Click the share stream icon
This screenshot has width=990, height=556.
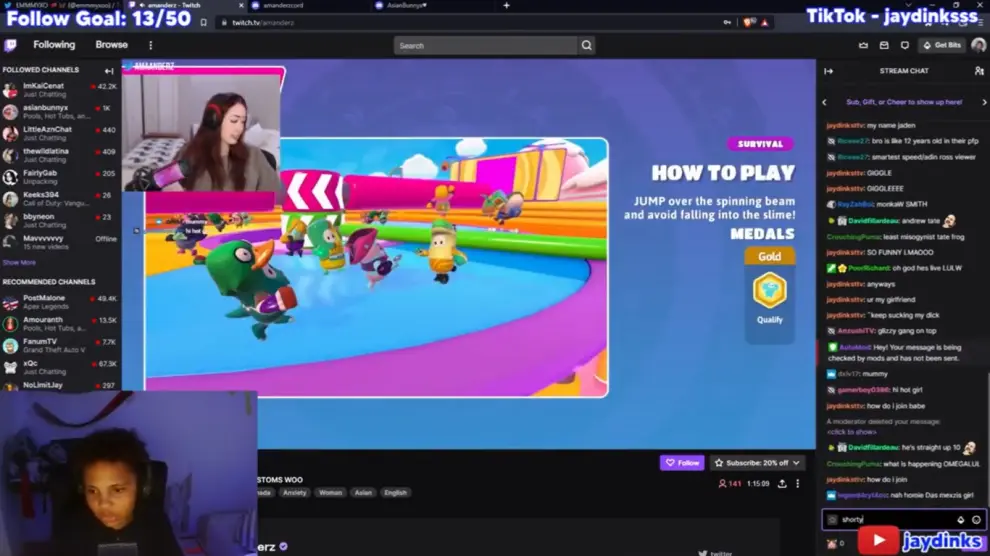point(781,484)
